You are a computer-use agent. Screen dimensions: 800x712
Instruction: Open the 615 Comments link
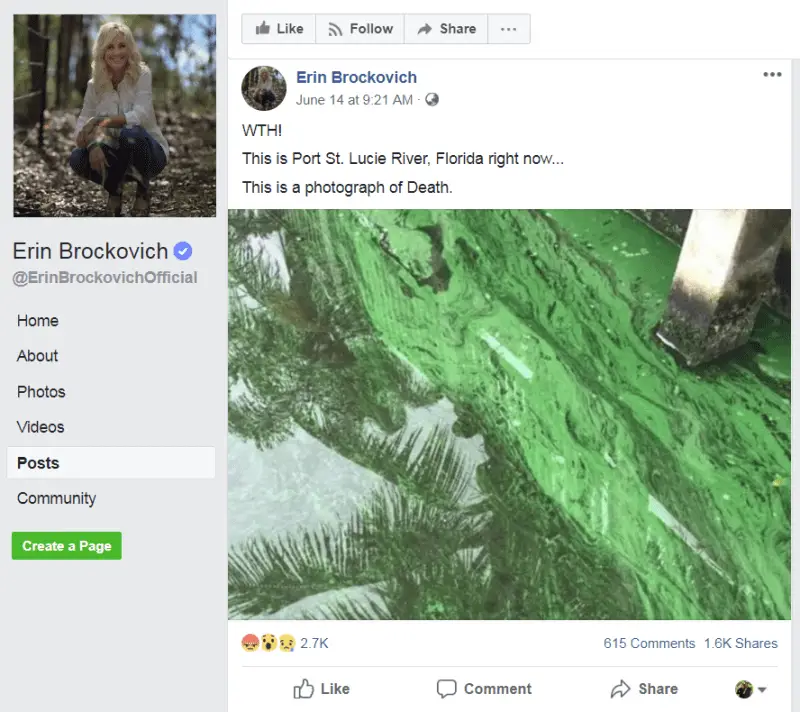(x=649, y=643)
